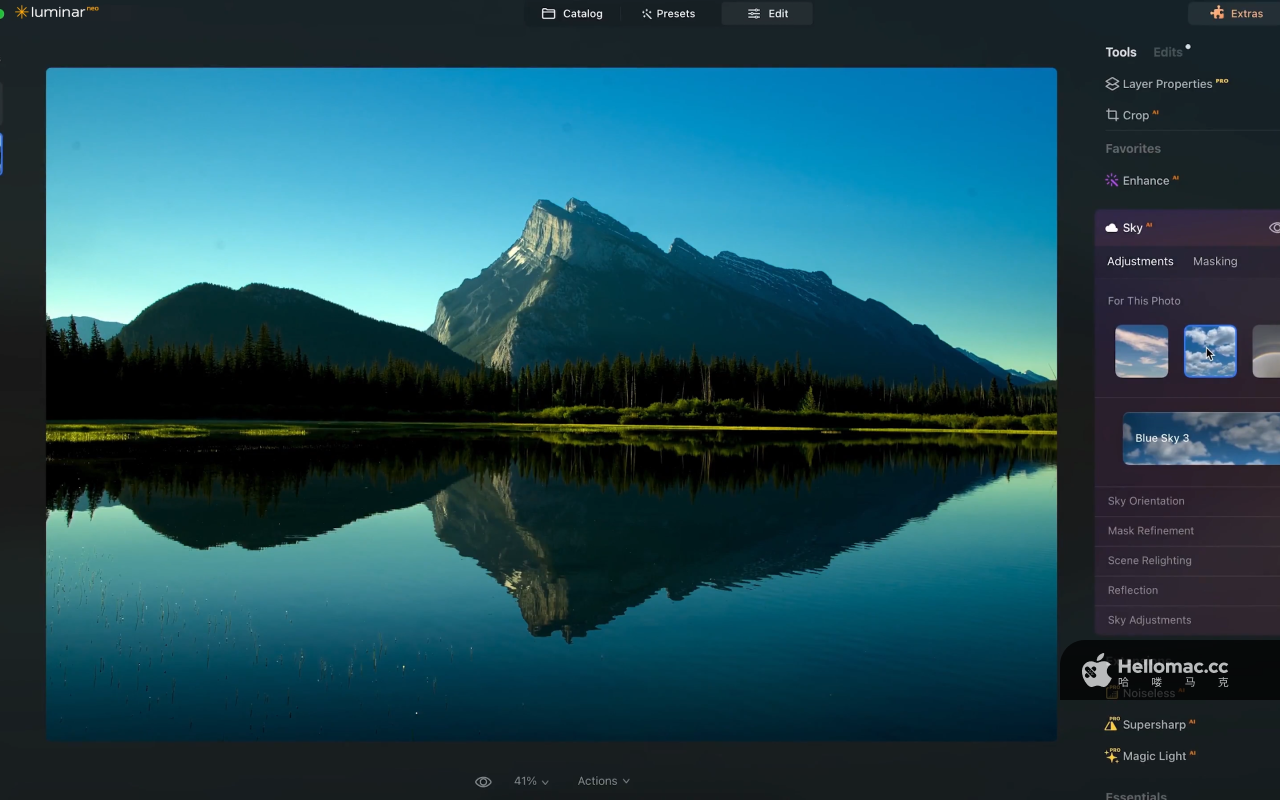Viewport: 1280px width, 800px height.
Task: Open the Catalog tab
Action: [x=572, y=13]
